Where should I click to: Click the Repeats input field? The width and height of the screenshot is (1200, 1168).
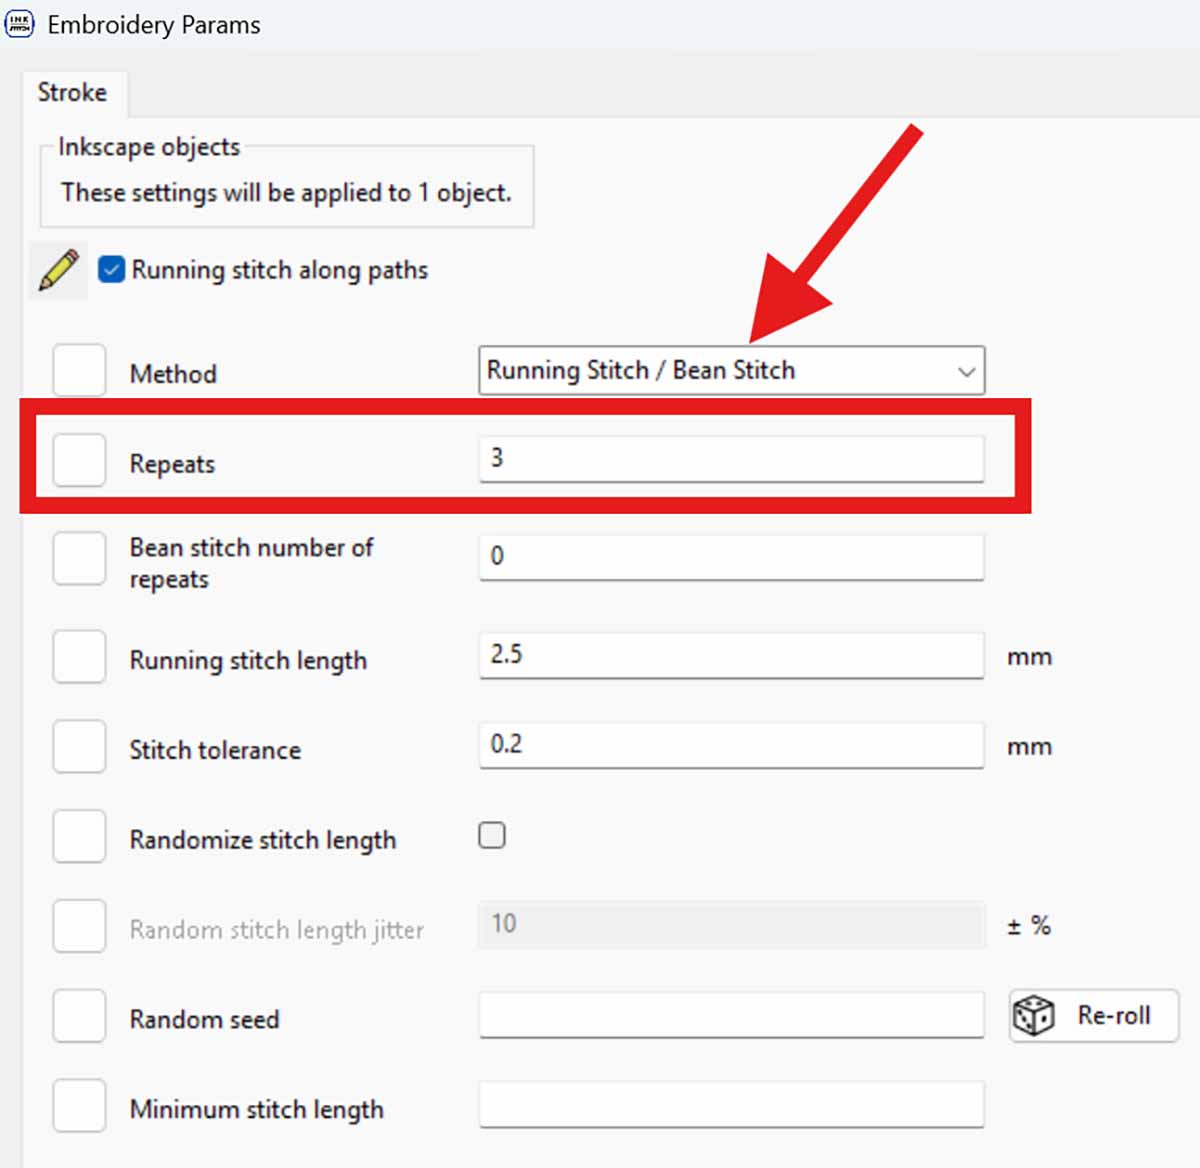[730, 459]
